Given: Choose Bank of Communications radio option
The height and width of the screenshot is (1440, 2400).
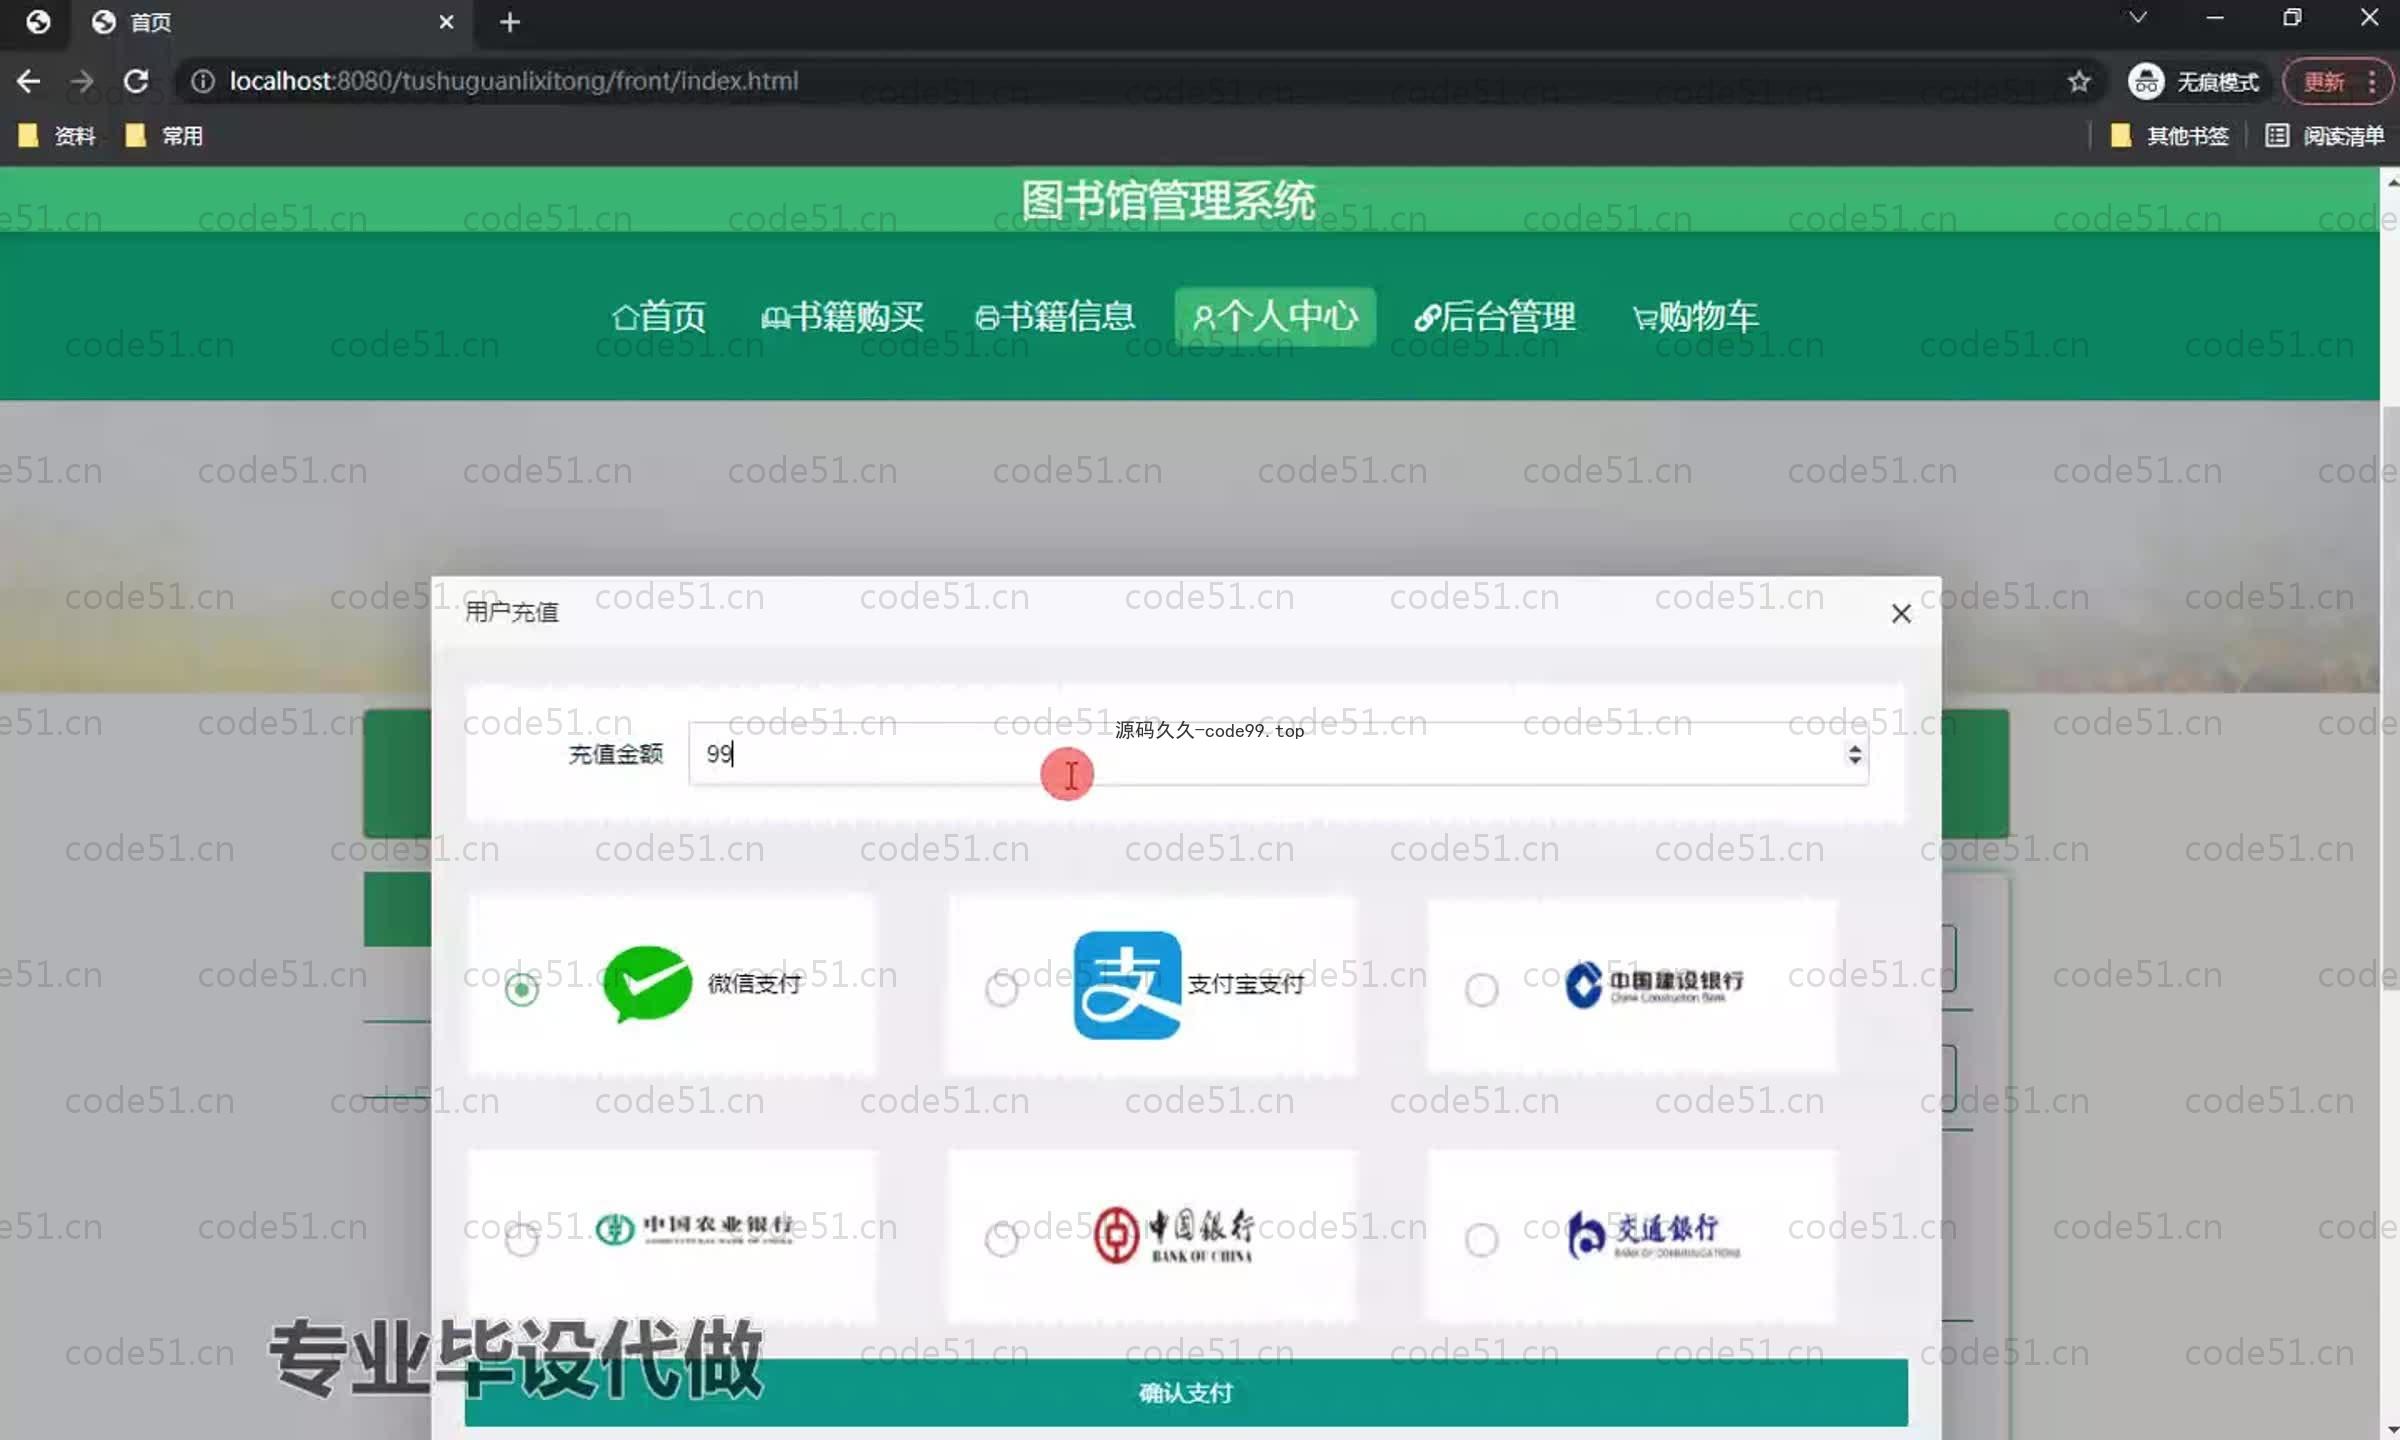Looking at the screenshot, I should [1481, 1240].
